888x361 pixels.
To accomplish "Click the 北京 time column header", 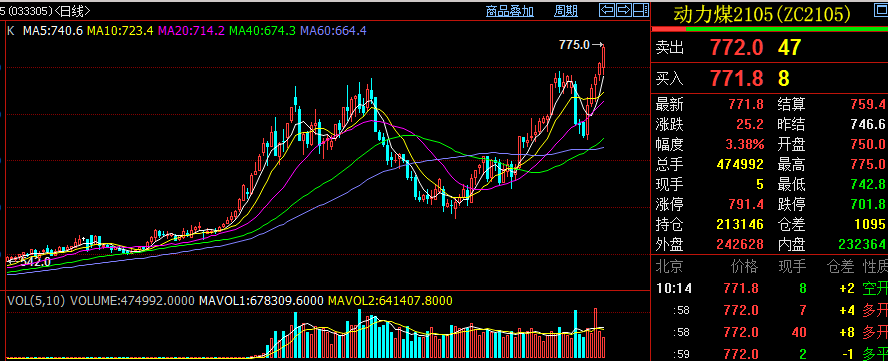I will 669,266.
